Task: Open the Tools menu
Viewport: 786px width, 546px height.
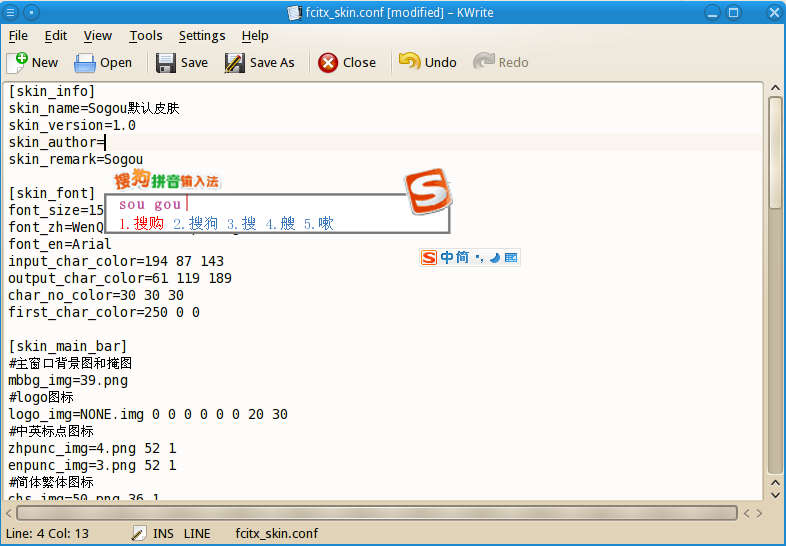Action: pyautogui.click(x=146, y=36)
